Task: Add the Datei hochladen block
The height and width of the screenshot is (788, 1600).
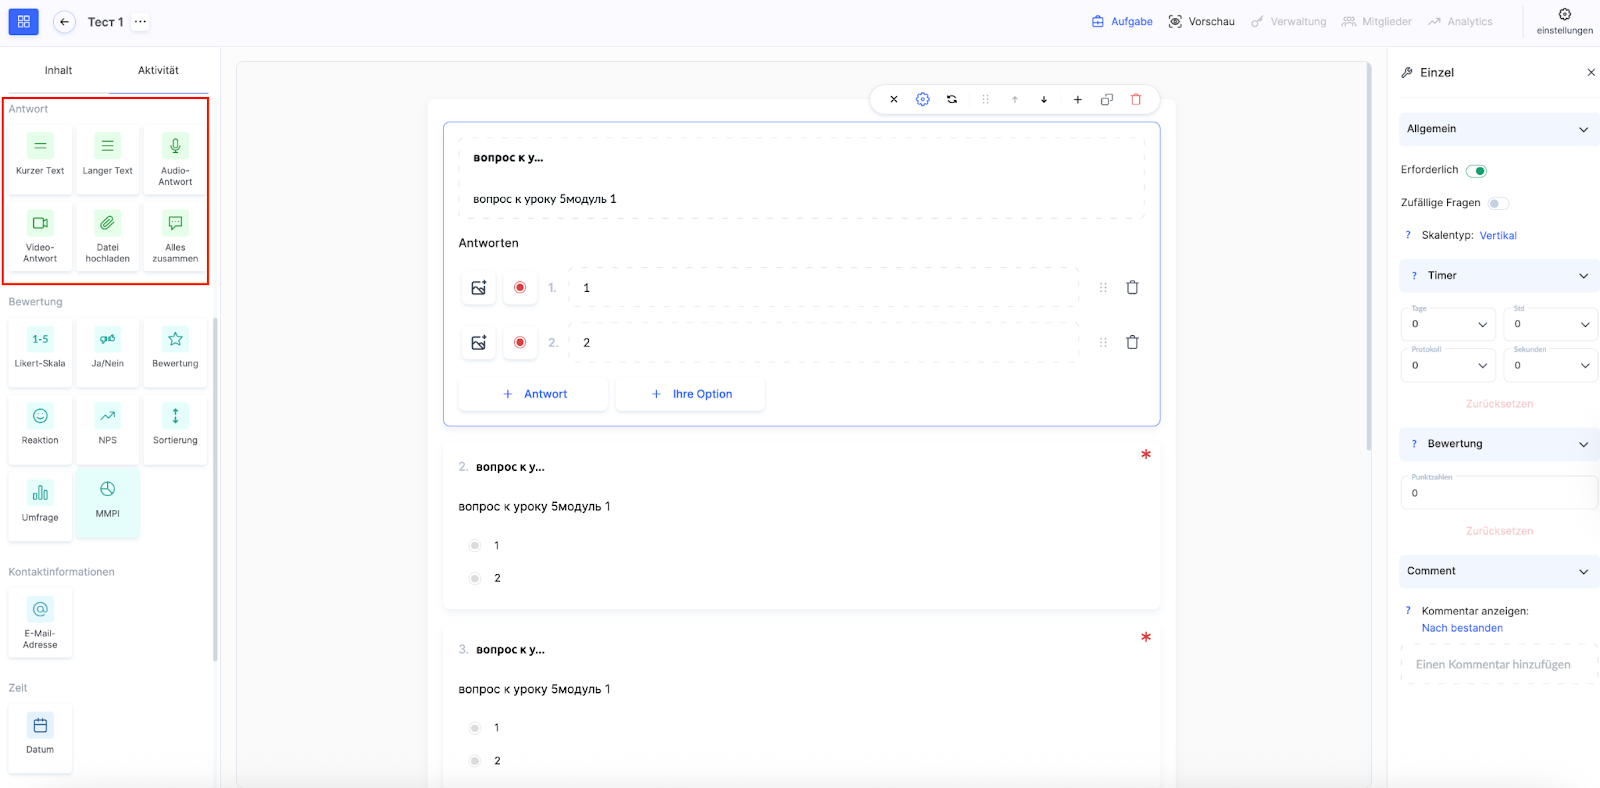Action: click(x=108, y=235)
